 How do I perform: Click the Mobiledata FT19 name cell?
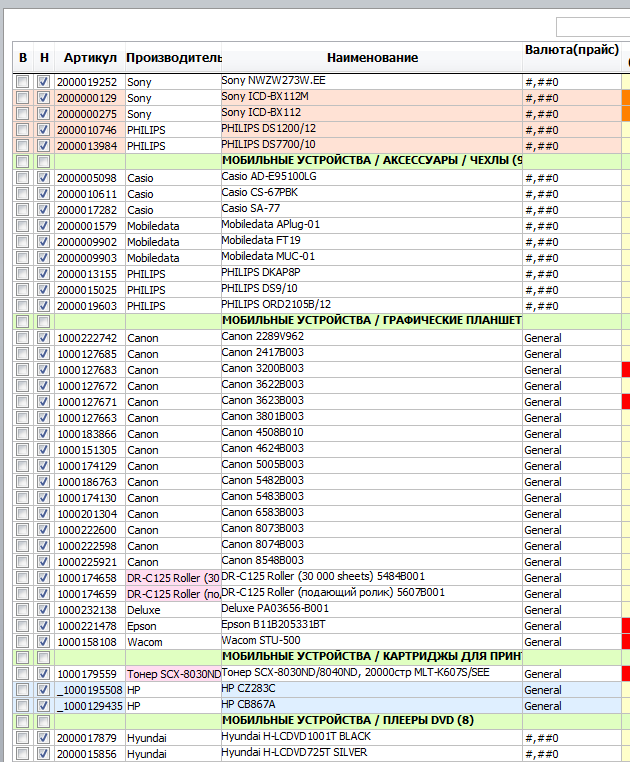[x=372, y=241]
